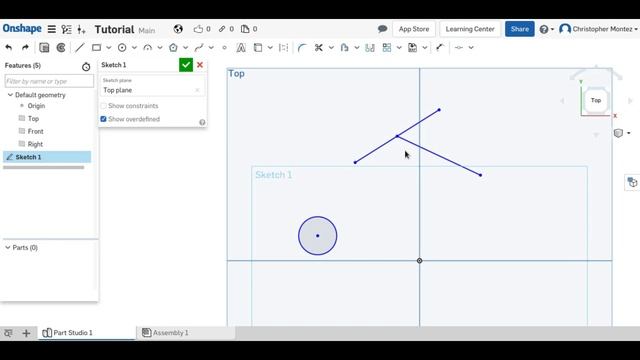640x360 pixels.
Task: Accept the sketch with green checkmark
Action: [x=186, y=65]
